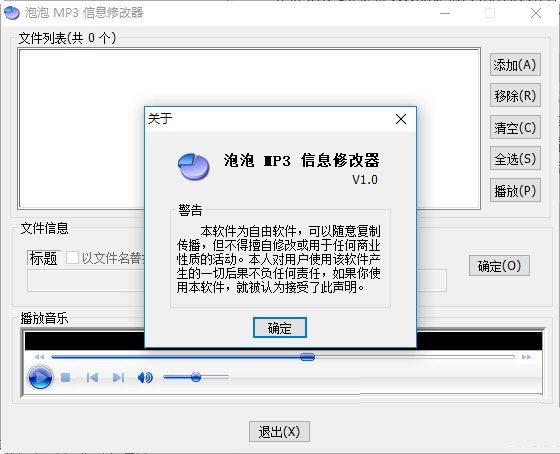Close the main 泡泡 MP3 window
The width and height of the screenshot is (560, 454).
pos(536,13)
